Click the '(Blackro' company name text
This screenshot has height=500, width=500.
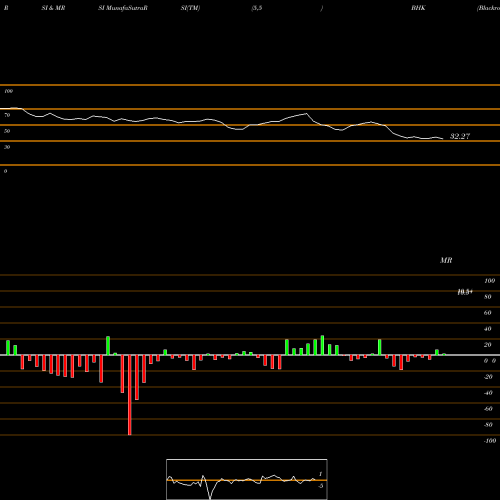point(488,8)
